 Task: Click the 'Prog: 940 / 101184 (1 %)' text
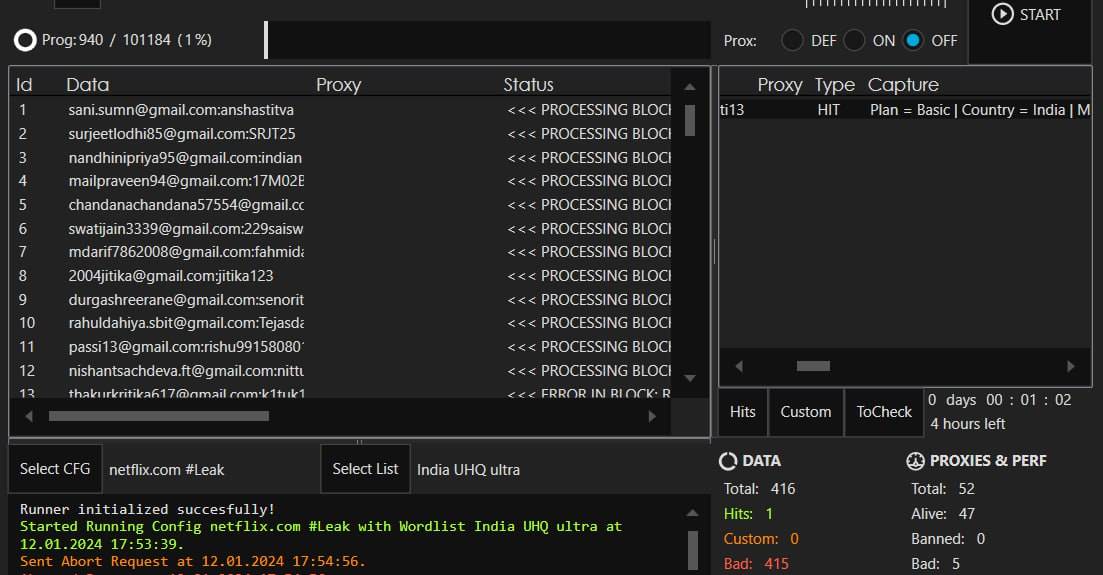(127, 40)
